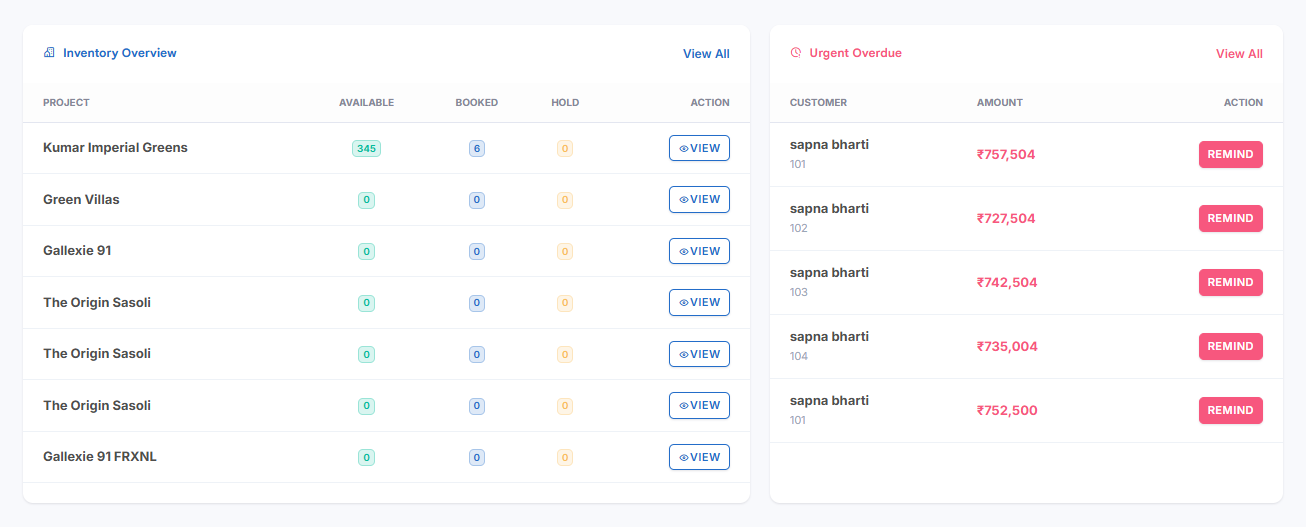
Task: Send reminder for the ₹757,504 overdue
Action: pos(1230,154)
